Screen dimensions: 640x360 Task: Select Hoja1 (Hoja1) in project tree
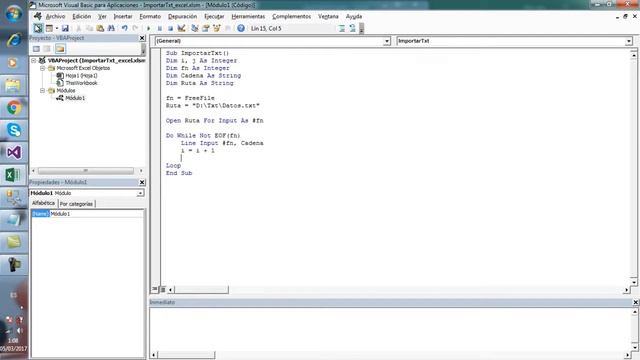coord(81,76)
